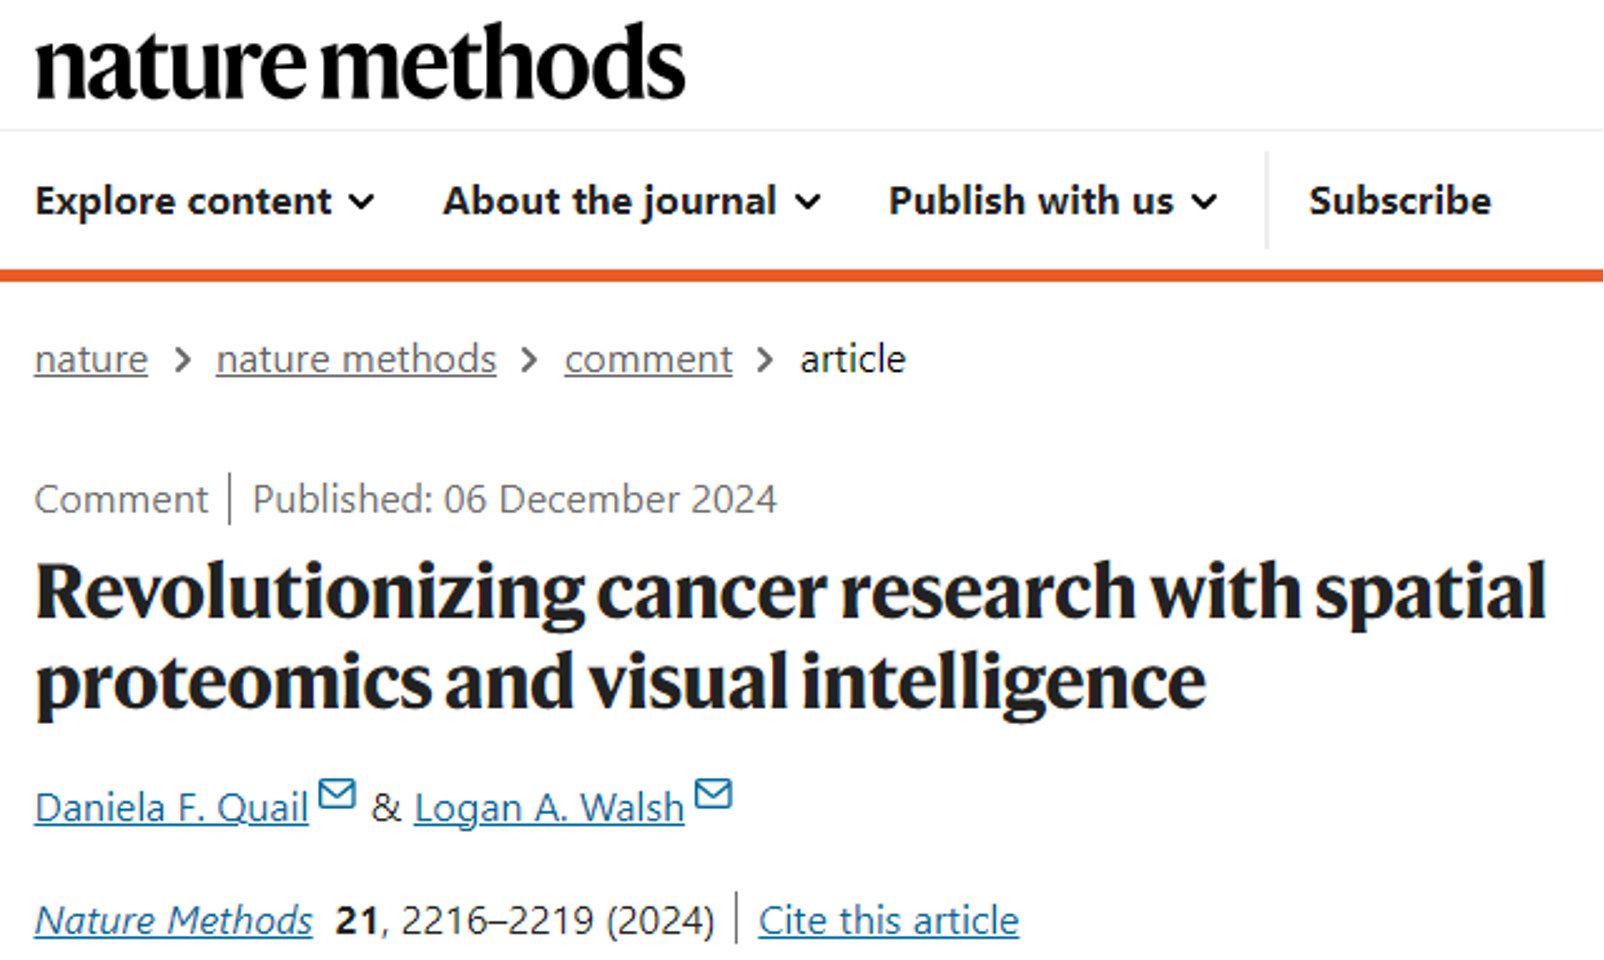Click the Comment article-type label
The image size is (1604, 960).
(121, 499)
